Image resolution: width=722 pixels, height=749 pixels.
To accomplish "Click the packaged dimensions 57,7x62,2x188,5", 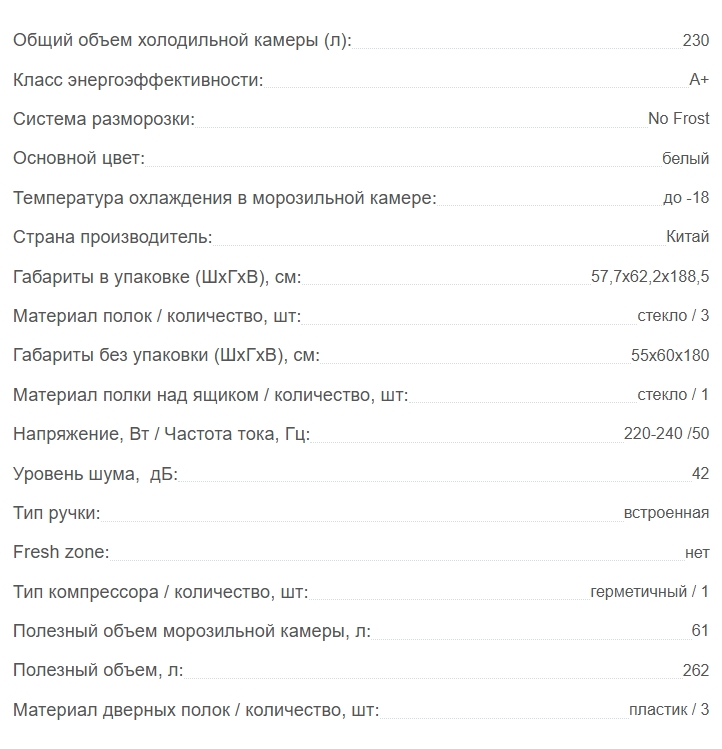I will click(x=650, y=277).
